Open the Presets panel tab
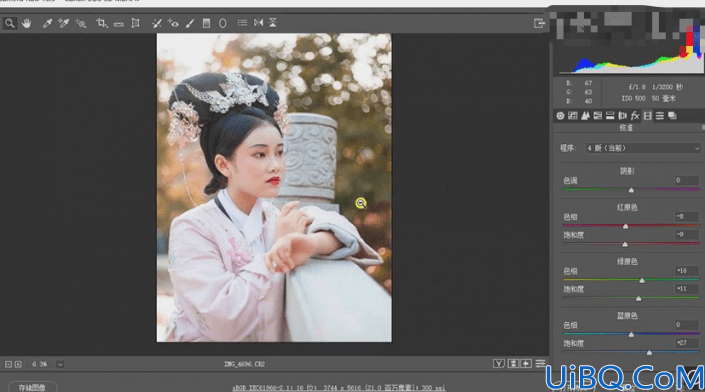This screenshot has width=705, height=392. pyautogui.click(x=660, y=116)
